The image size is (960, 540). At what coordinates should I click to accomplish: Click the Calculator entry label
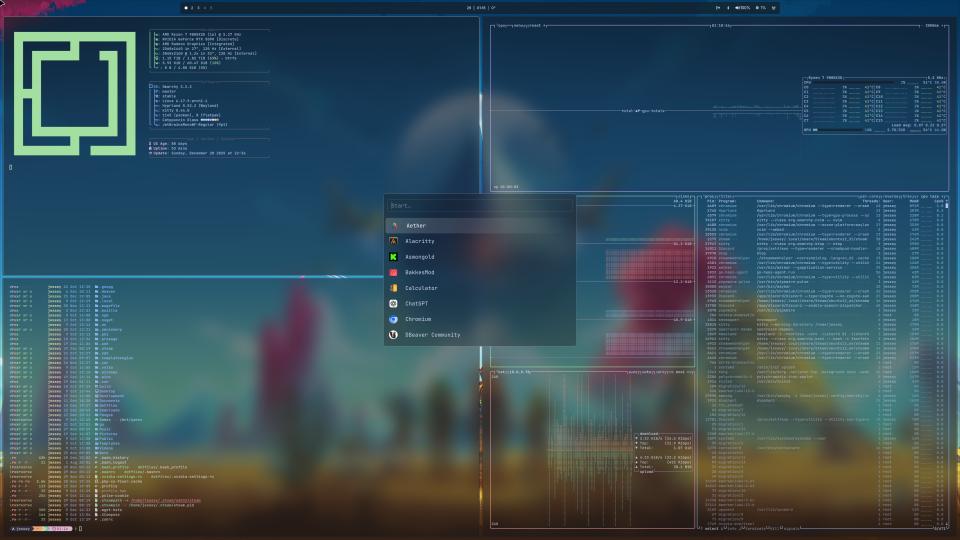click(422, 288)
